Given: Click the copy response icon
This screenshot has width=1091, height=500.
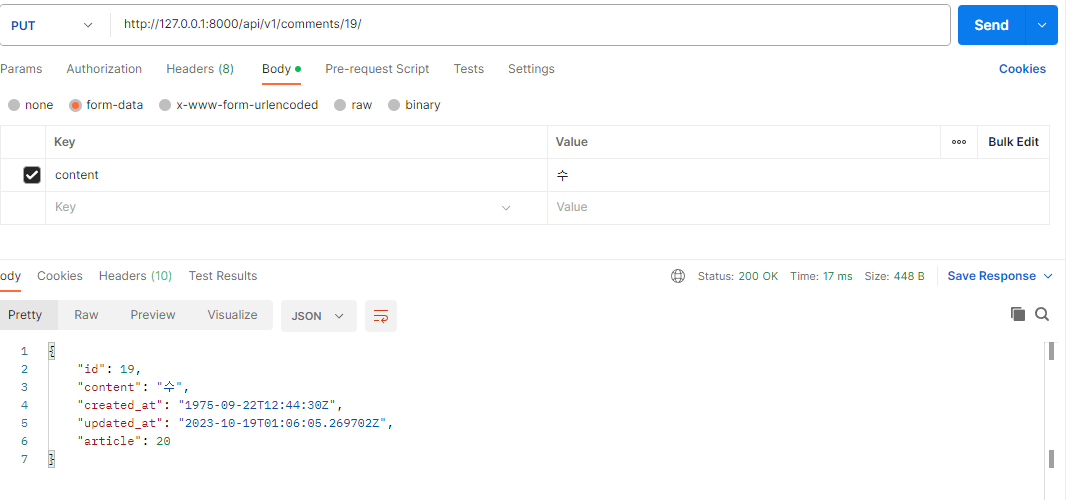Looking at the screenshot, I should click(1017, 314).
